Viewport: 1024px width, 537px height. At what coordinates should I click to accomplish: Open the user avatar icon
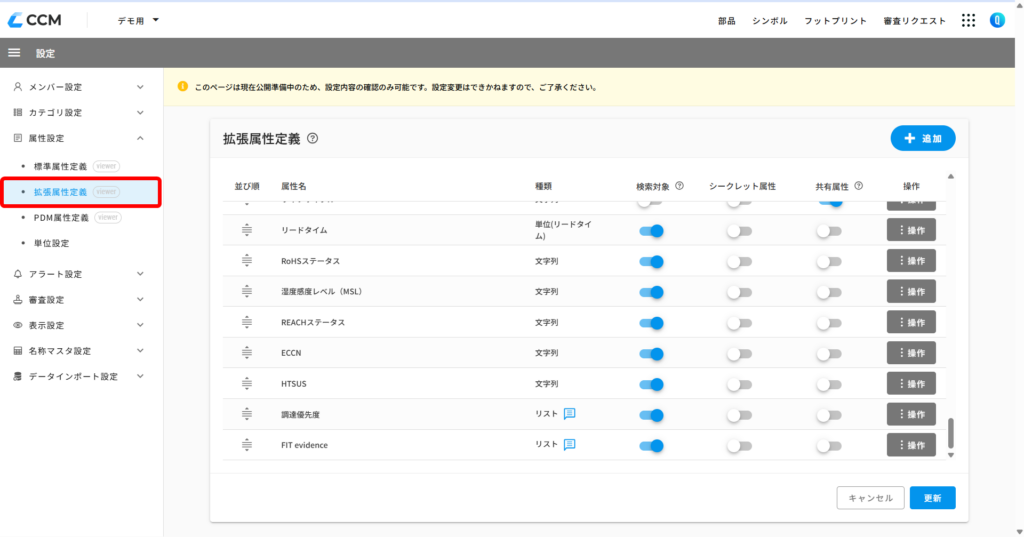click(x=997, y=20)
